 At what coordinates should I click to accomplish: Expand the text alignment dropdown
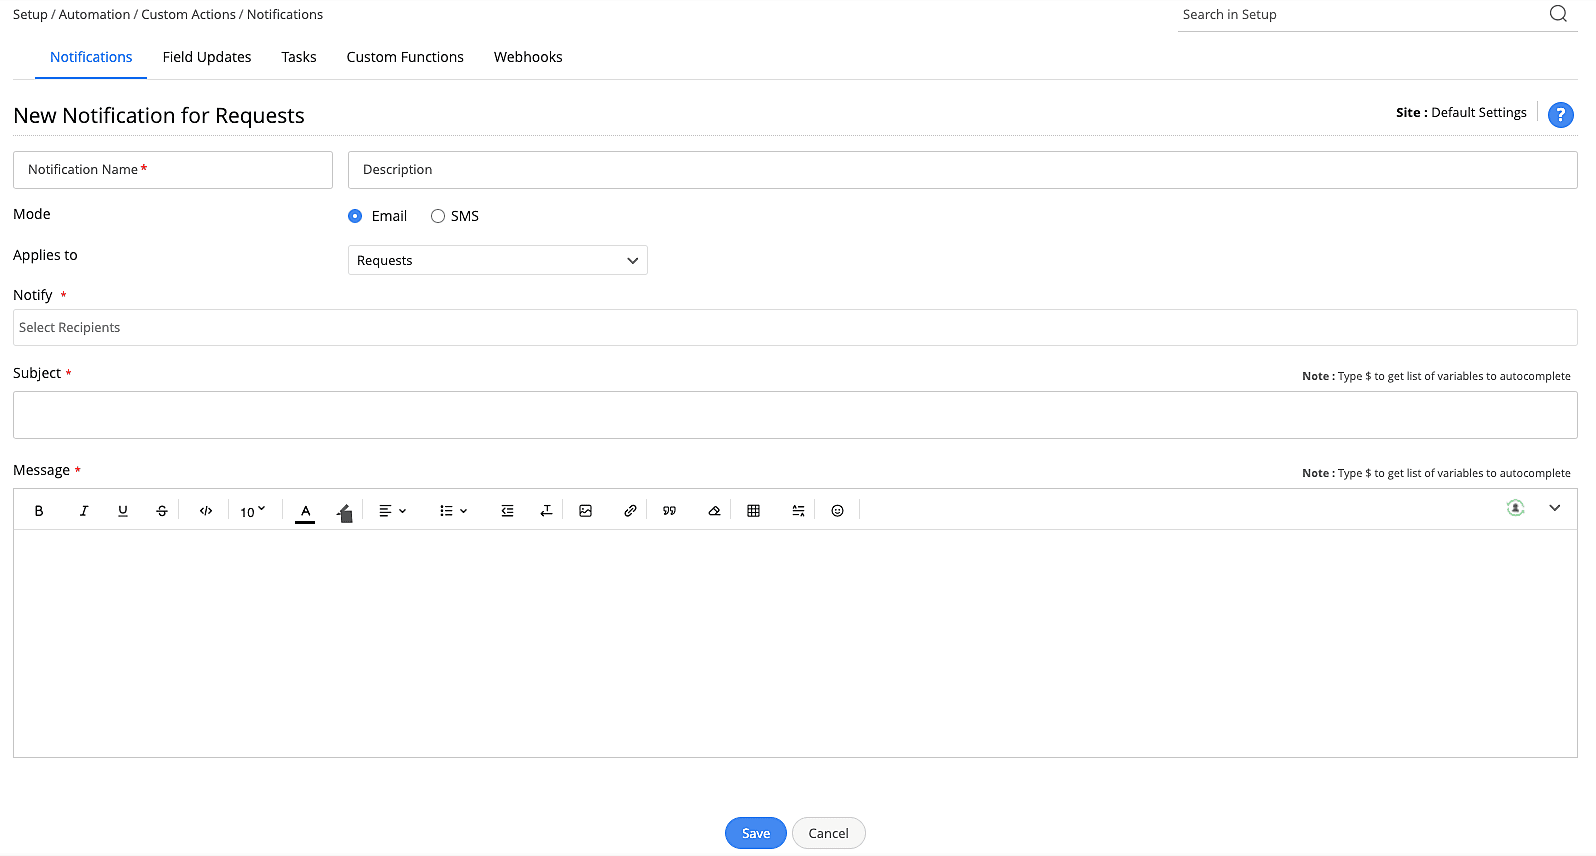(392, 511)
